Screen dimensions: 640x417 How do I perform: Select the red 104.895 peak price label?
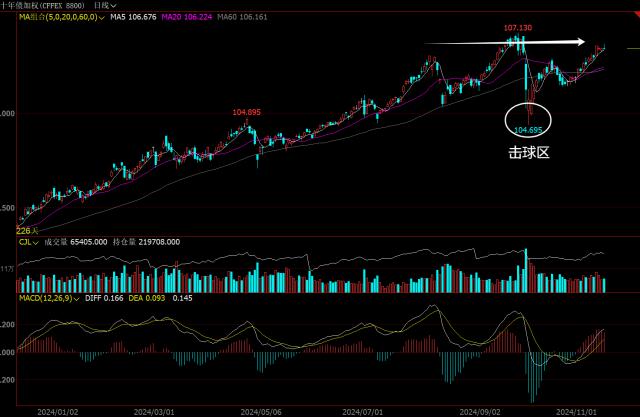tap(246, 113)
